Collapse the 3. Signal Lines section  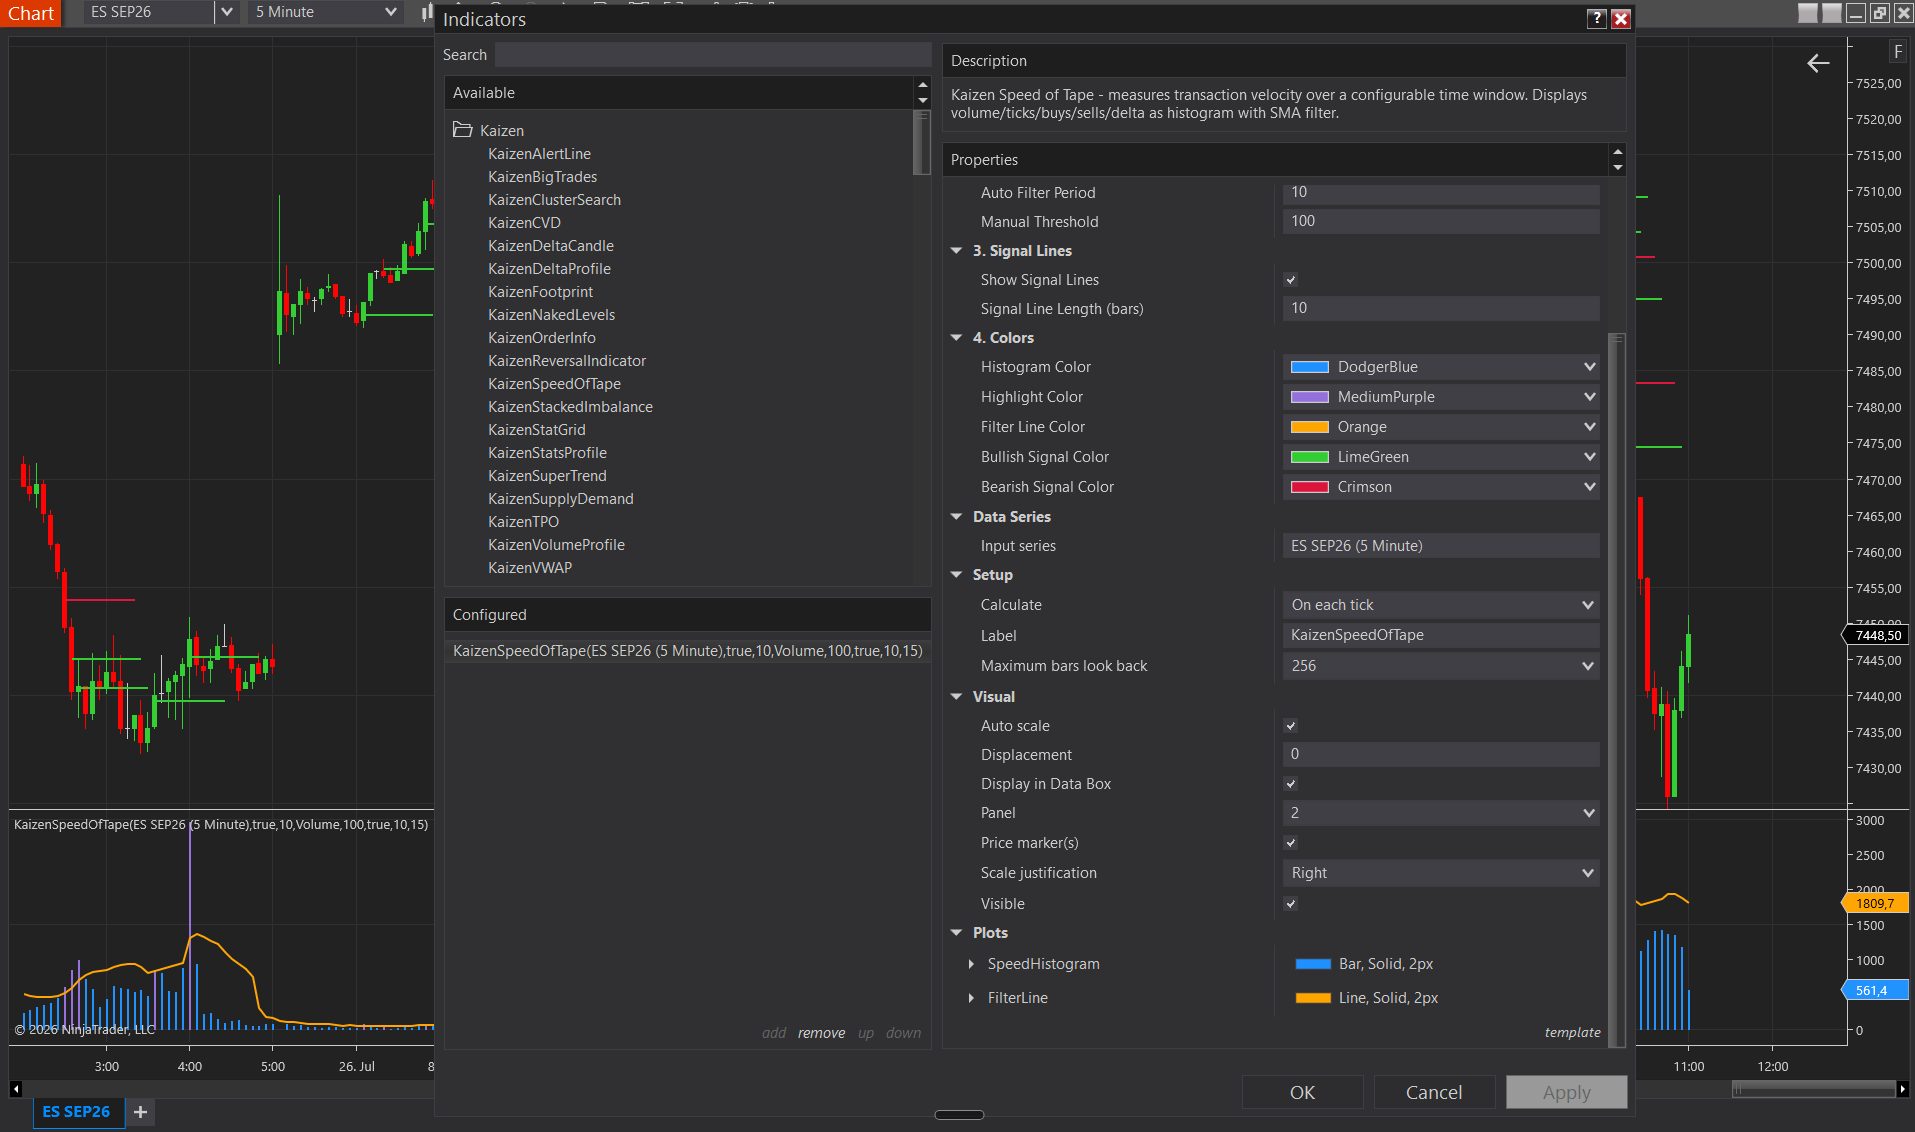pos(956,251)
